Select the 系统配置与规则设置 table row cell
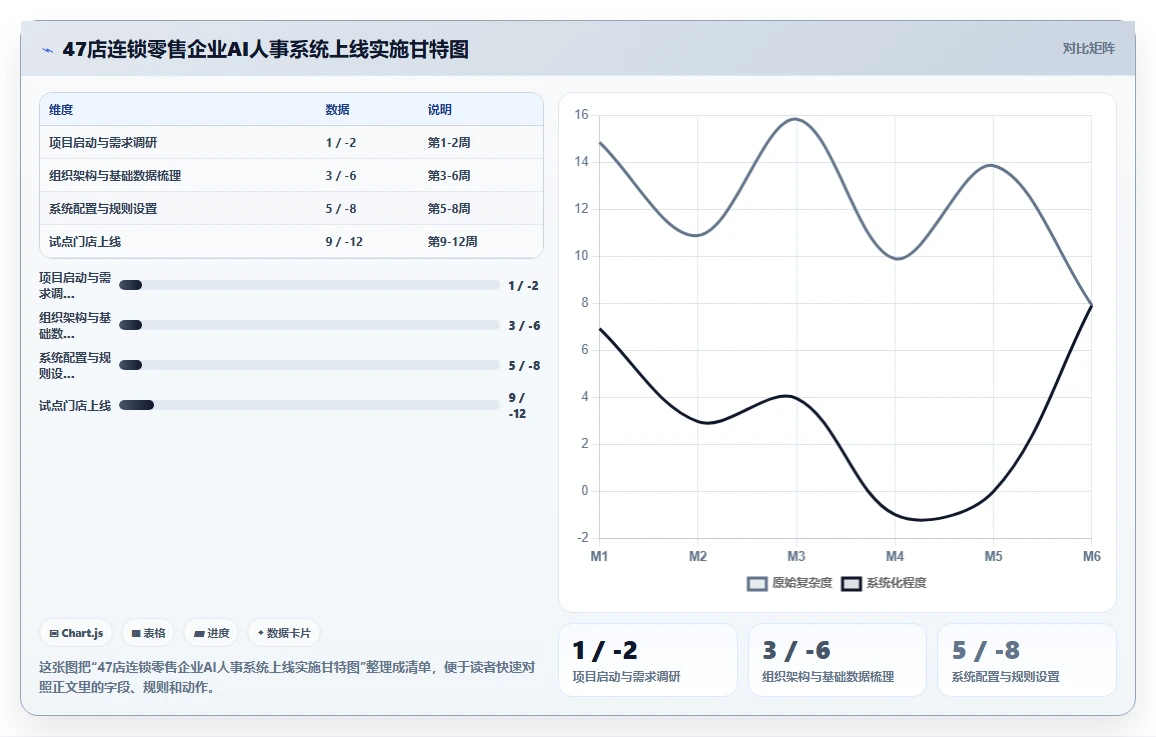Image resolution: width=1156 pixels, height=737 pixels. [103, 209]
